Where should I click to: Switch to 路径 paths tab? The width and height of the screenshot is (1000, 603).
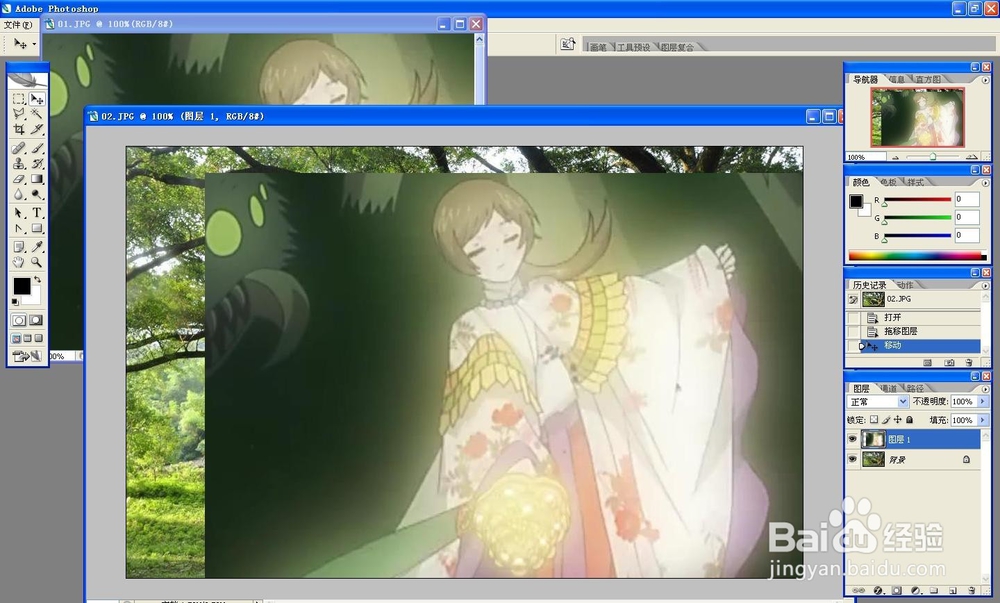[x=915, y=388]
